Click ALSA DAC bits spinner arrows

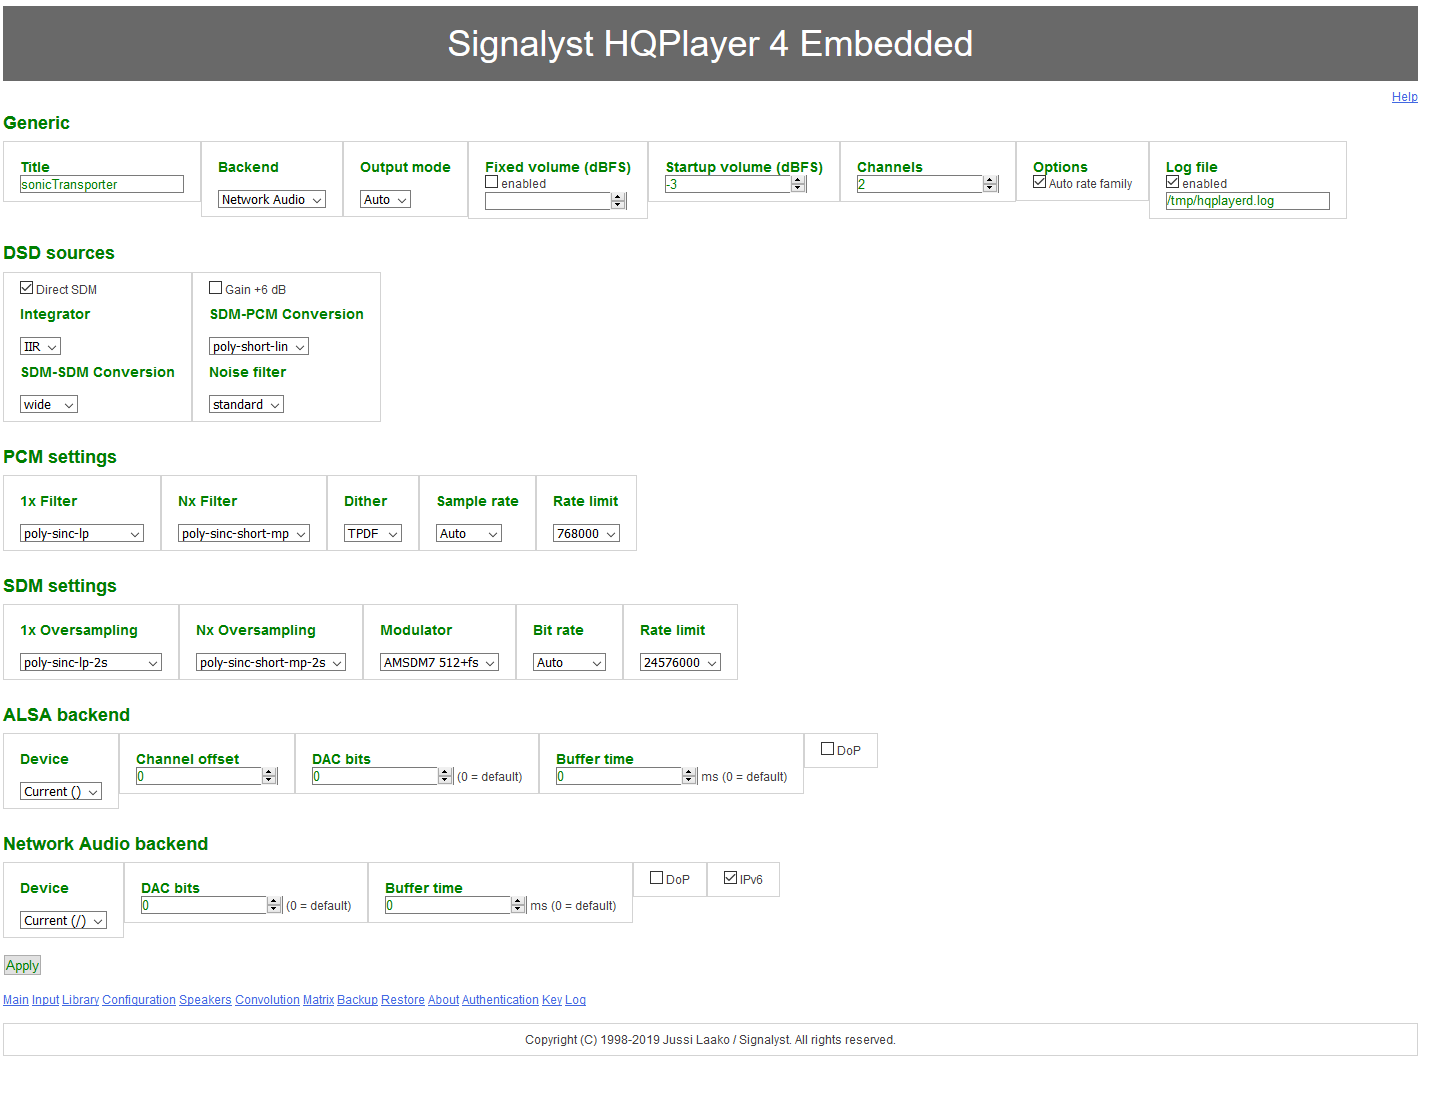pyautogui.click(x=445, y=776)
